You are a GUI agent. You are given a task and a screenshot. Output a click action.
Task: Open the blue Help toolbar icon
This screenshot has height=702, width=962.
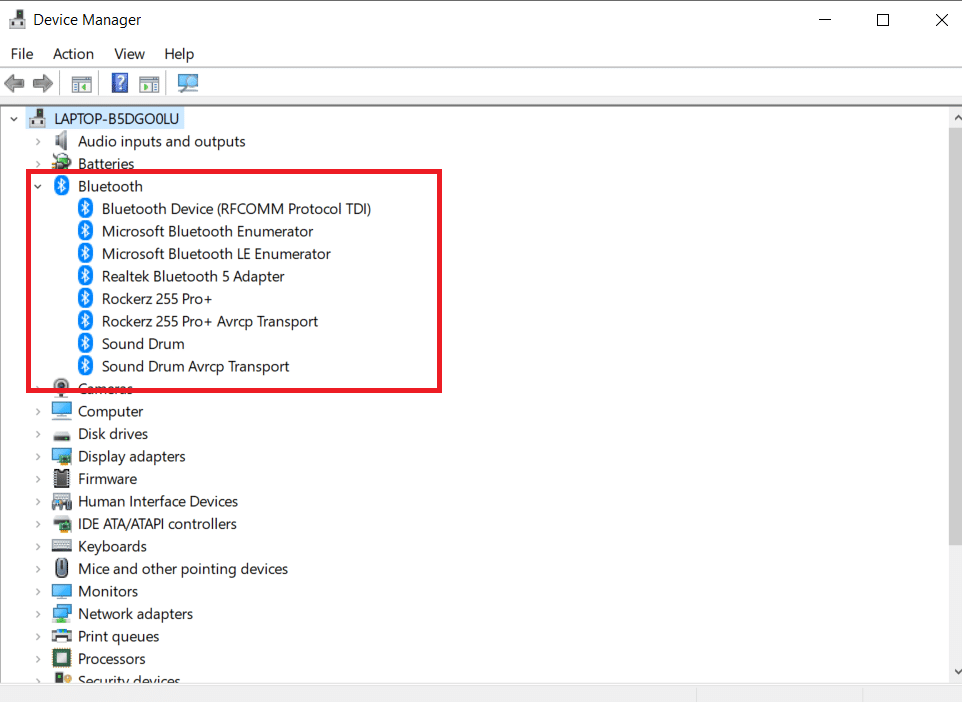coord(120,83)
